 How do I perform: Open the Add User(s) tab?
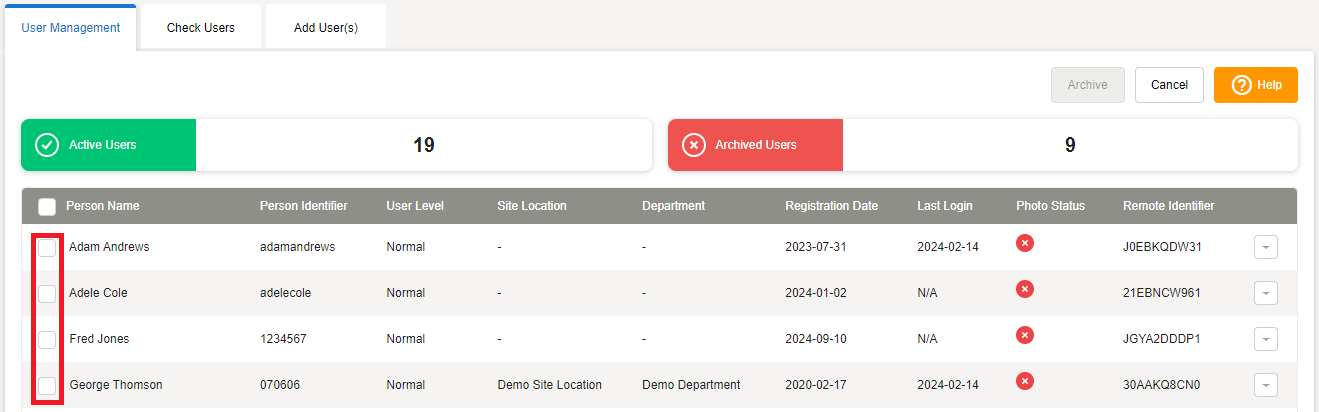pyautogui.click(x=326, y=28)
